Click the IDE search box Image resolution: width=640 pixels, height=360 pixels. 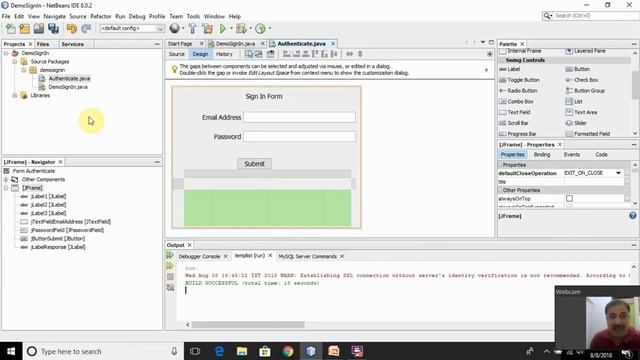590,16
